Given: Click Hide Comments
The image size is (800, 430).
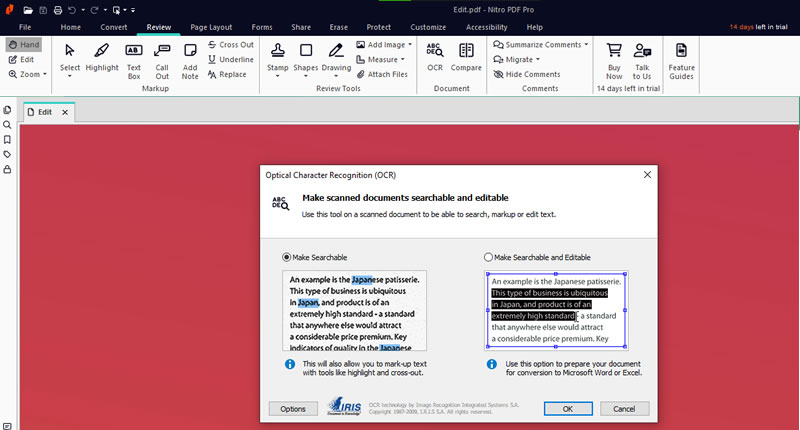Looking at the screenshot, I should pos(527,74).
